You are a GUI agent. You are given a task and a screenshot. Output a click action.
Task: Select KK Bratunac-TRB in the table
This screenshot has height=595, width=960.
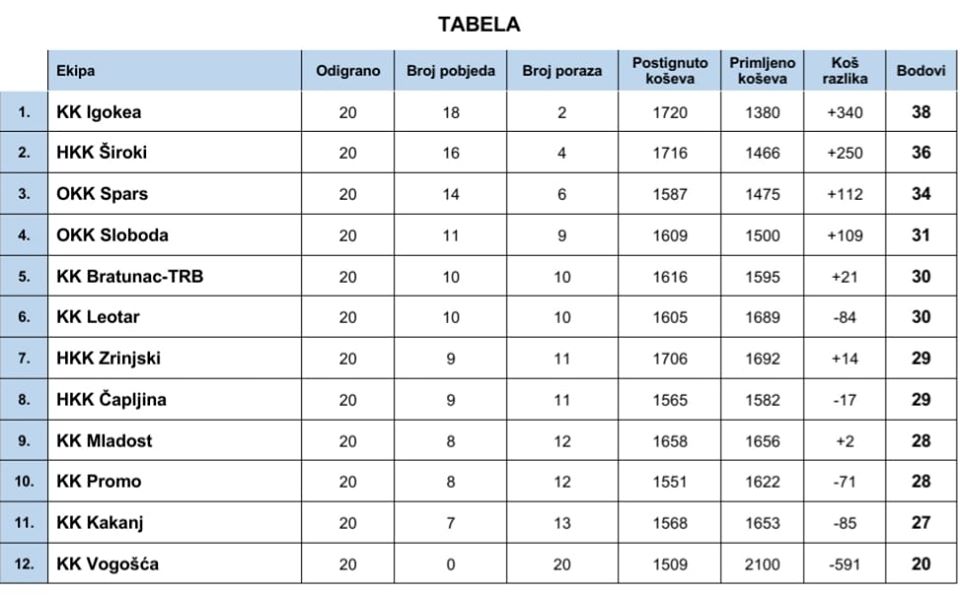point(130,276)
